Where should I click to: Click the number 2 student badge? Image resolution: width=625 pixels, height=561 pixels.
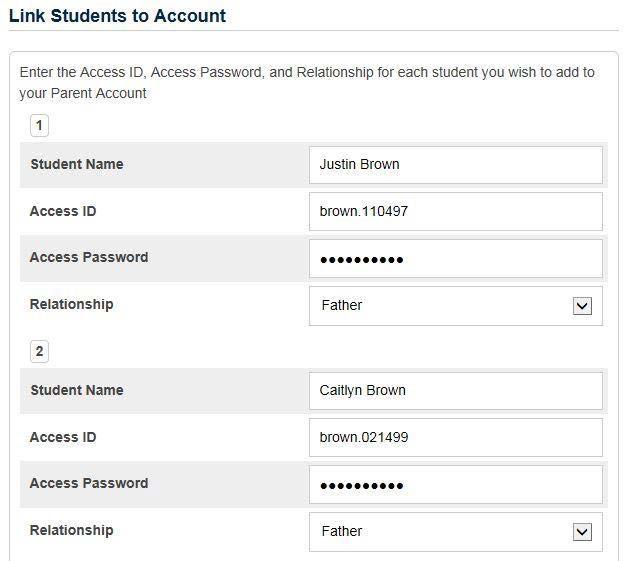pyautogui.click(x=39, y=352)
